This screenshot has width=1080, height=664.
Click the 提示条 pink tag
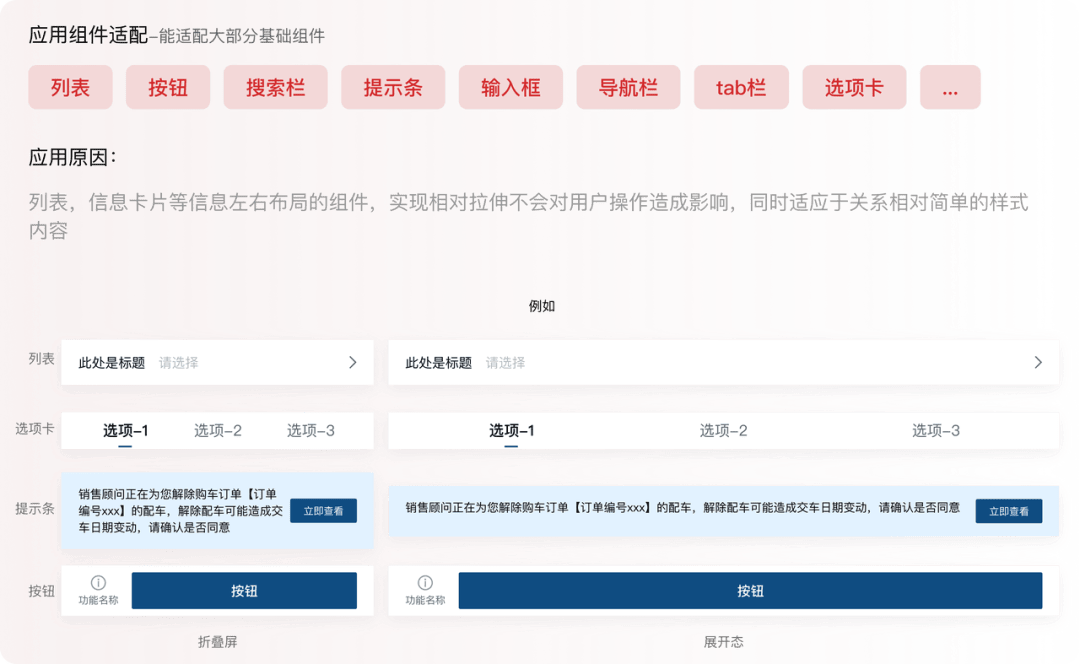[393, 87]
